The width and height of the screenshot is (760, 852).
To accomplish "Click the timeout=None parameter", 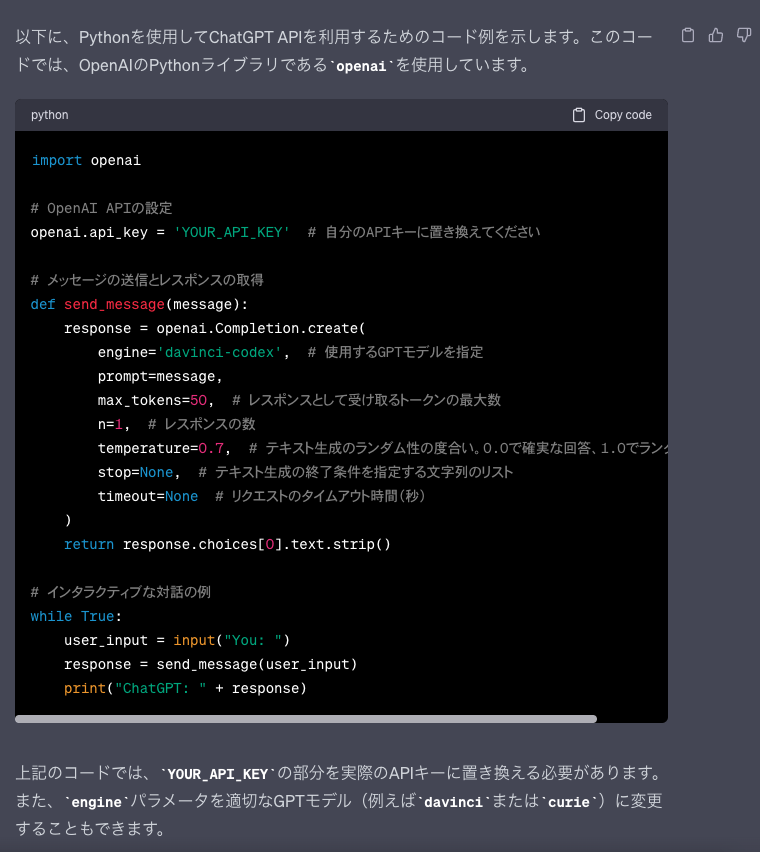I will [147, 496].
